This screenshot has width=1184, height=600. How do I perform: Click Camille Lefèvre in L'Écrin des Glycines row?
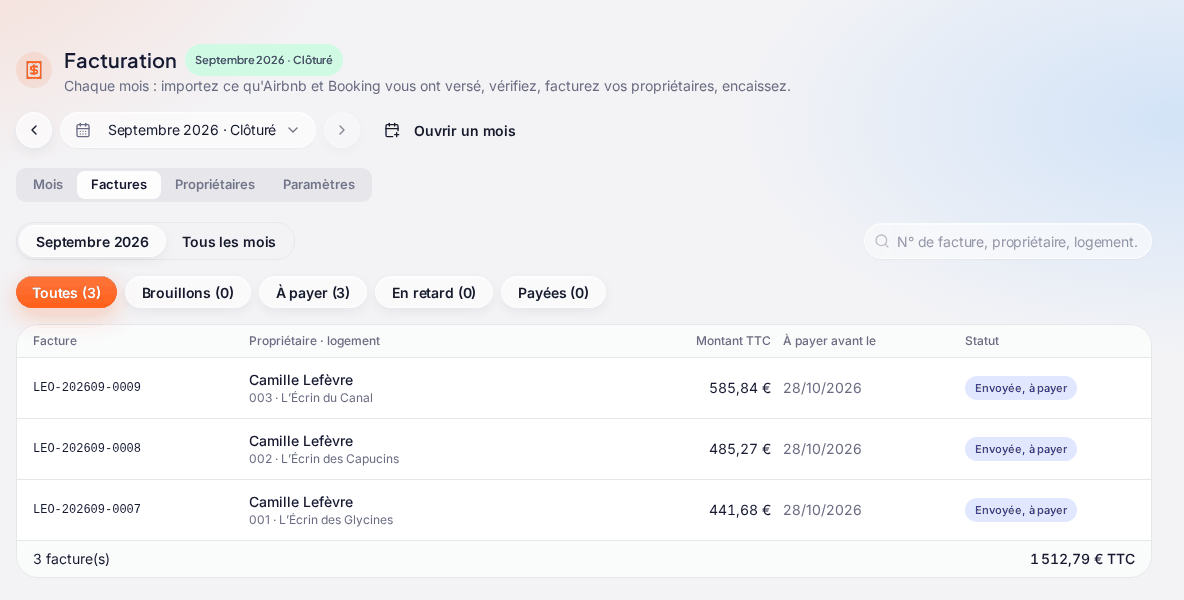301,503
